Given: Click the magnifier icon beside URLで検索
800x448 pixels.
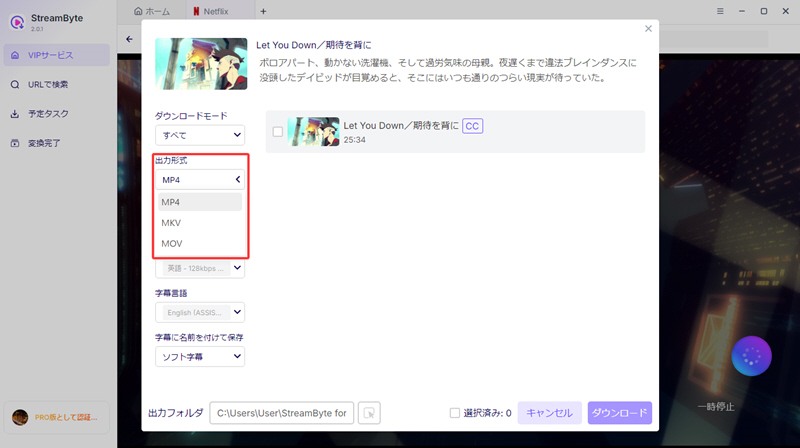Looking at the screenshot, I should pyautogui.click(x=15, y=84).
